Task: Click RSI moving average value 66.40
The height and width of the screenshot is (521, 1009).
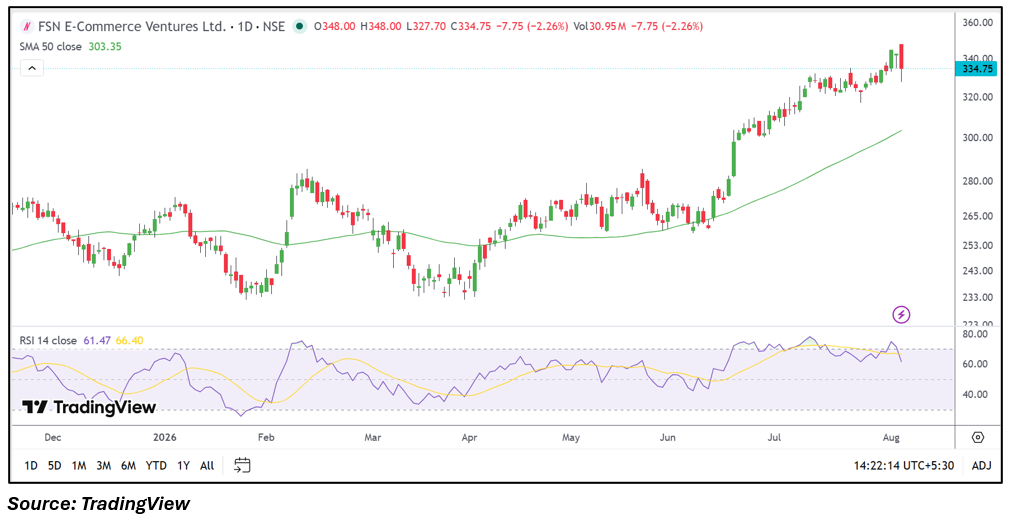Action: click(129, 341)
